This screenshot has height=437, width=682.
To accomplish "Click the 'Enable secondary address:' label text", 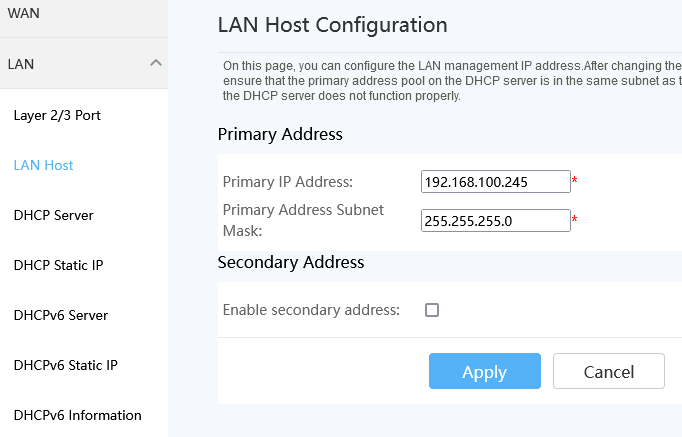I will 311,310.
